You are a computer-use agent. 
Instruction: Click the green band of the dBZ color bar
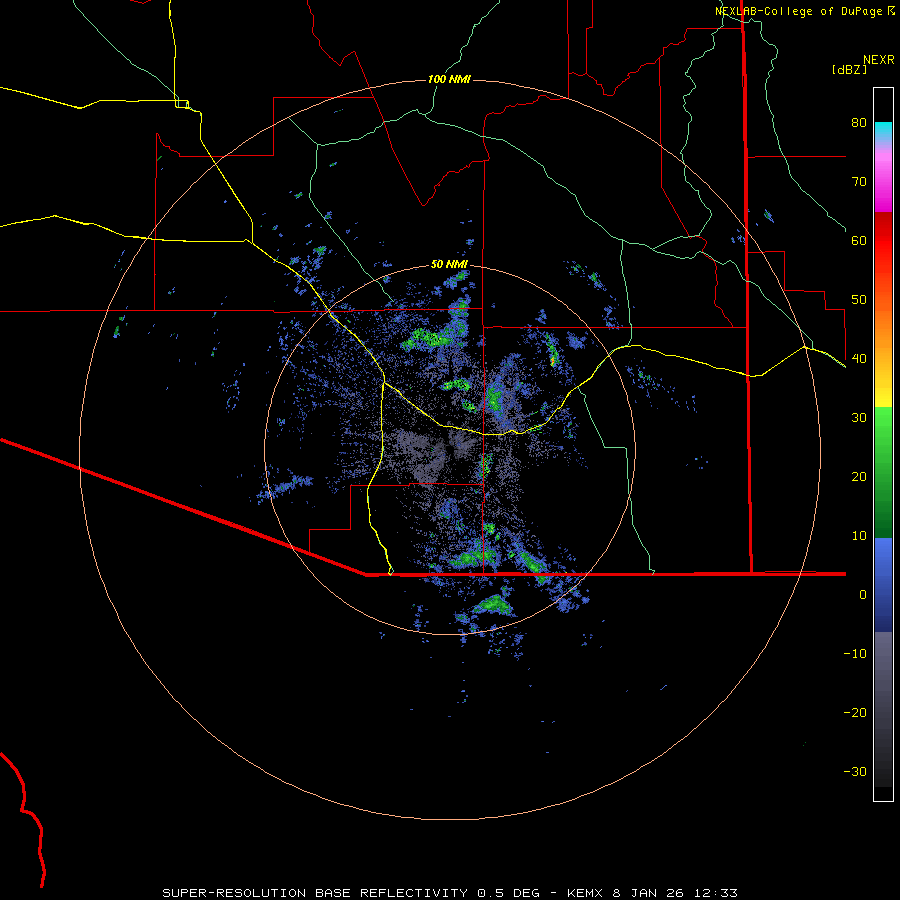click(x=883, y=472)
